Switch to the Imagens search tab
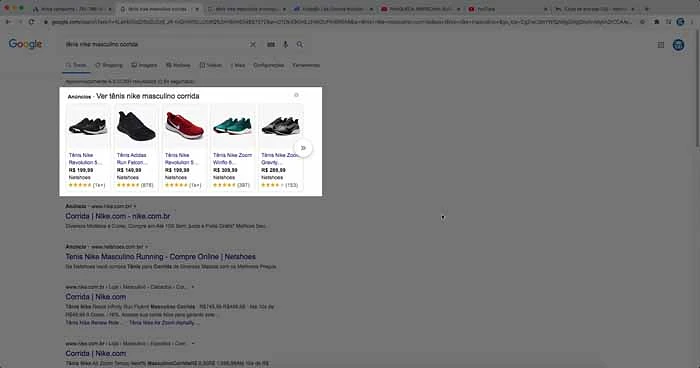The height and width of the screenshot is (368, 700). [x=144, y=65]
